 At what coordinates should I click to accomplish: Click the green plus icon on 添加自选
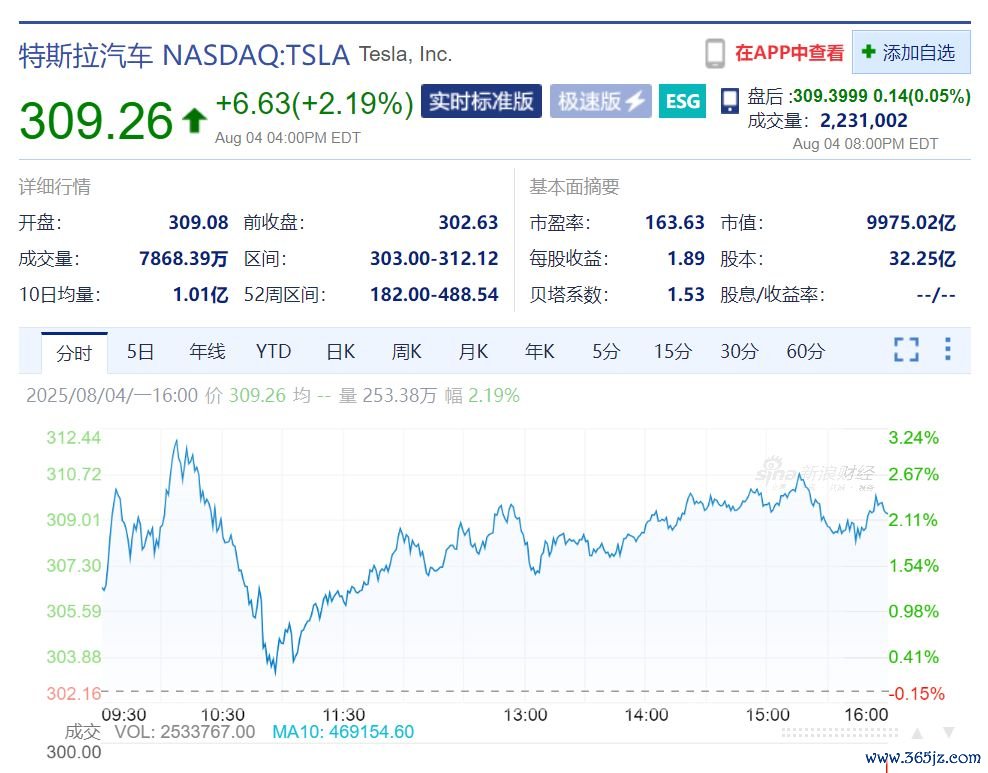(x=868, y=52)
